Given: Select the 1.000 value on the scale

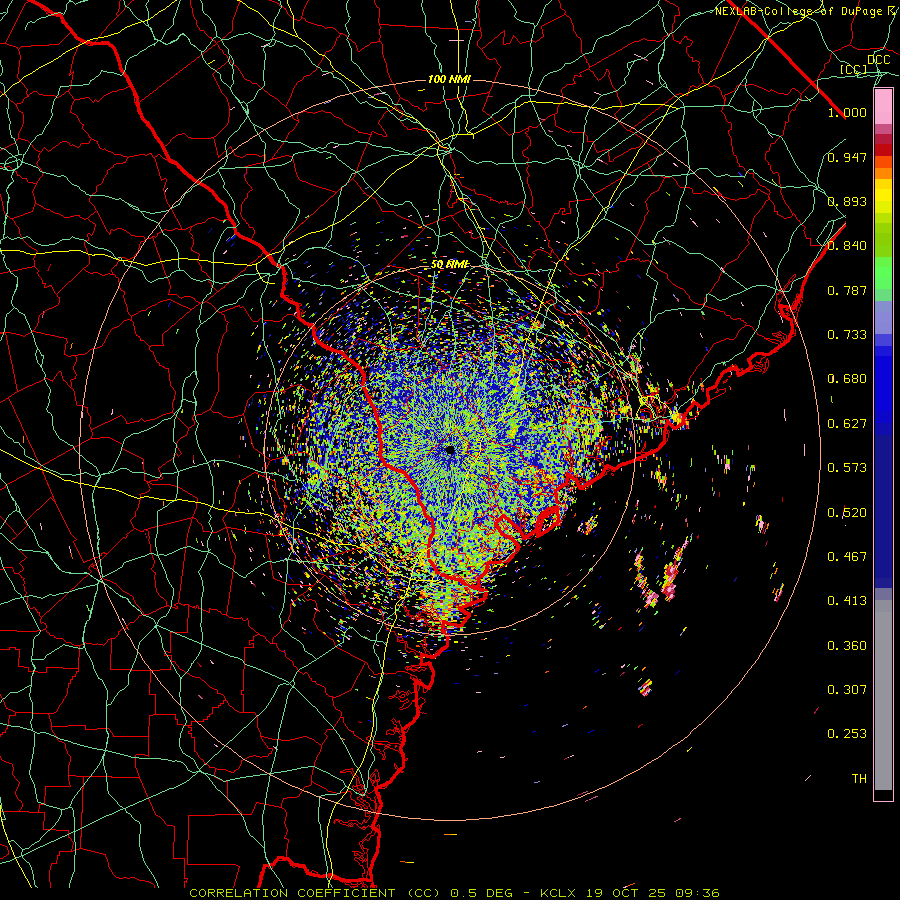Looking at the screenshot, I should [x=847, y=112].
